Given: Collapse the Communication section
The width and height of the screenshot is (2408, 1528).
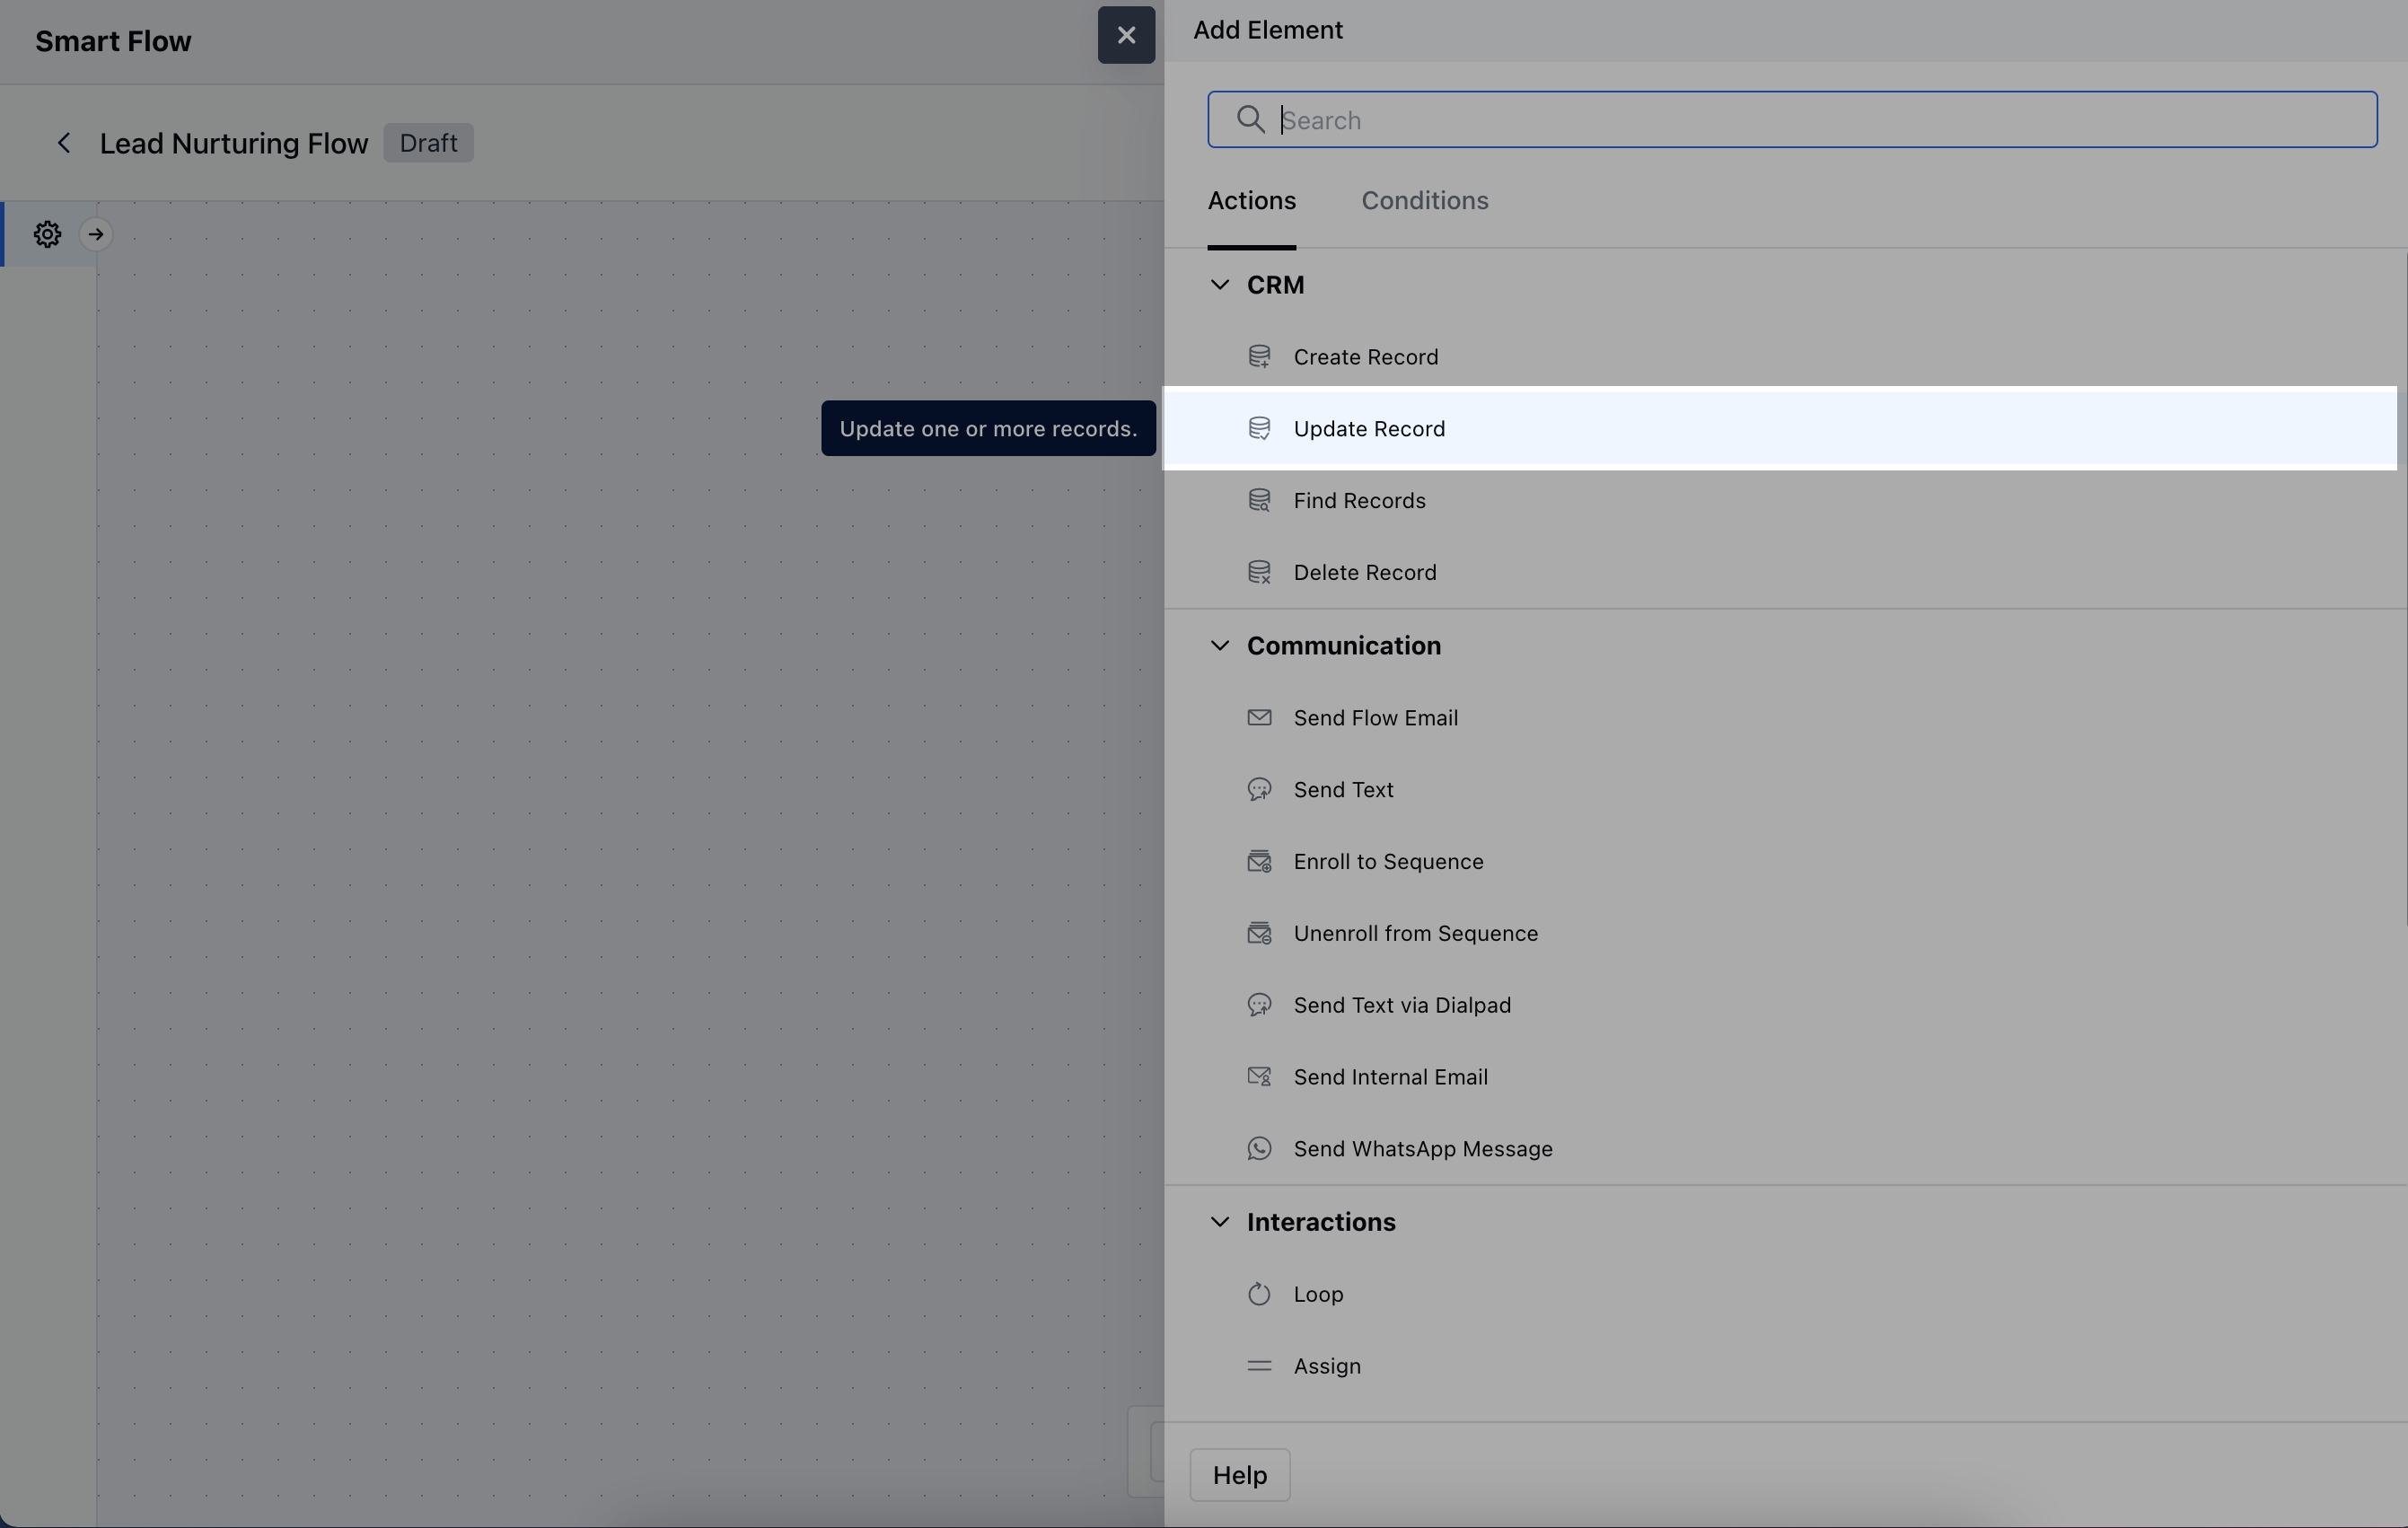Looking at the screenshot, I should click(1219, 646).
